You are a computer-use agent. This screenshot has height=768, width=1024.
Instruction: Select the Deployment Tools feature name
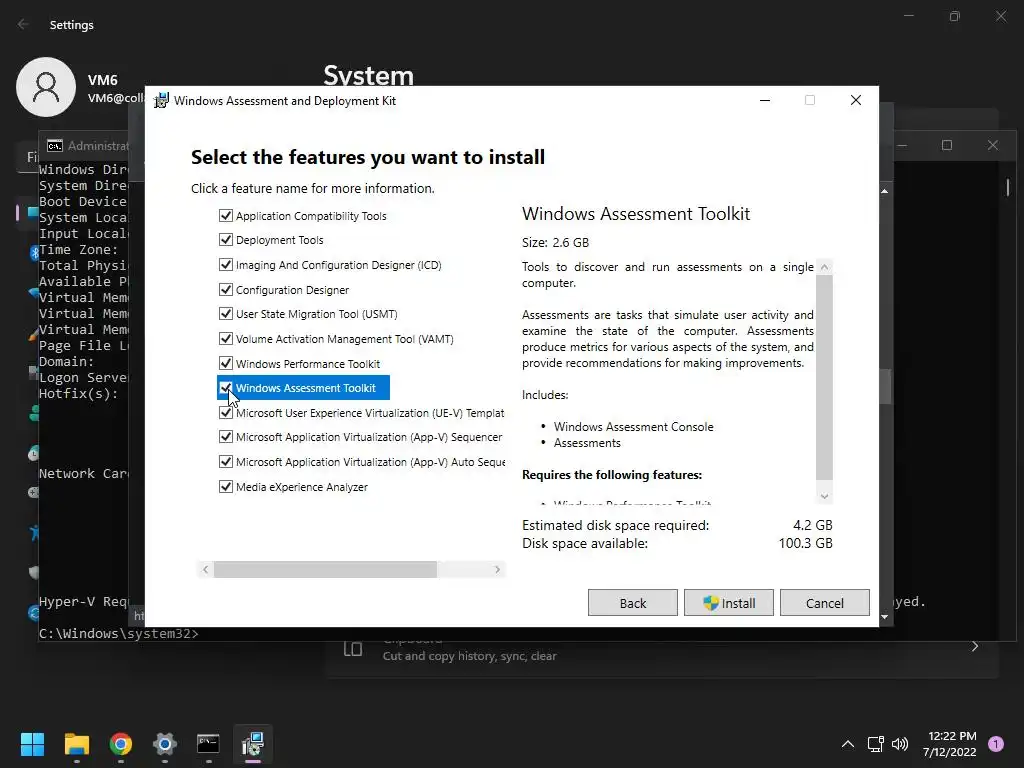[x=280, y=240]
